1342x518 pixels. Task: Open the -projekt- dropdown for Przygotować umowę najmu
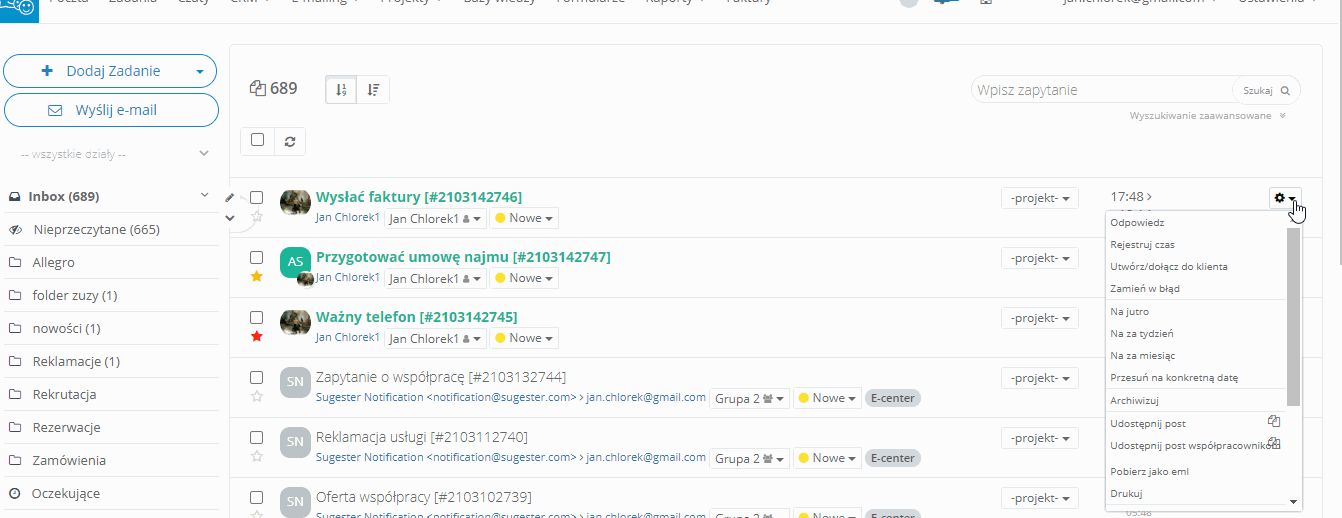(x=1039, y=258)
